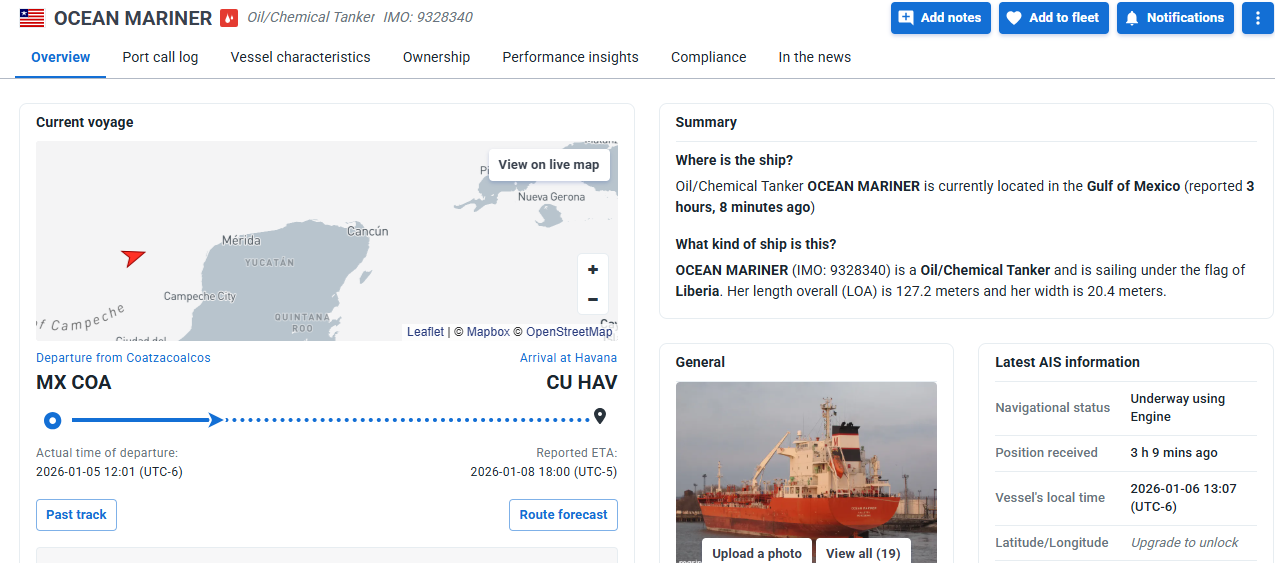Click the Campeche City label on map

tap(200, 296)
